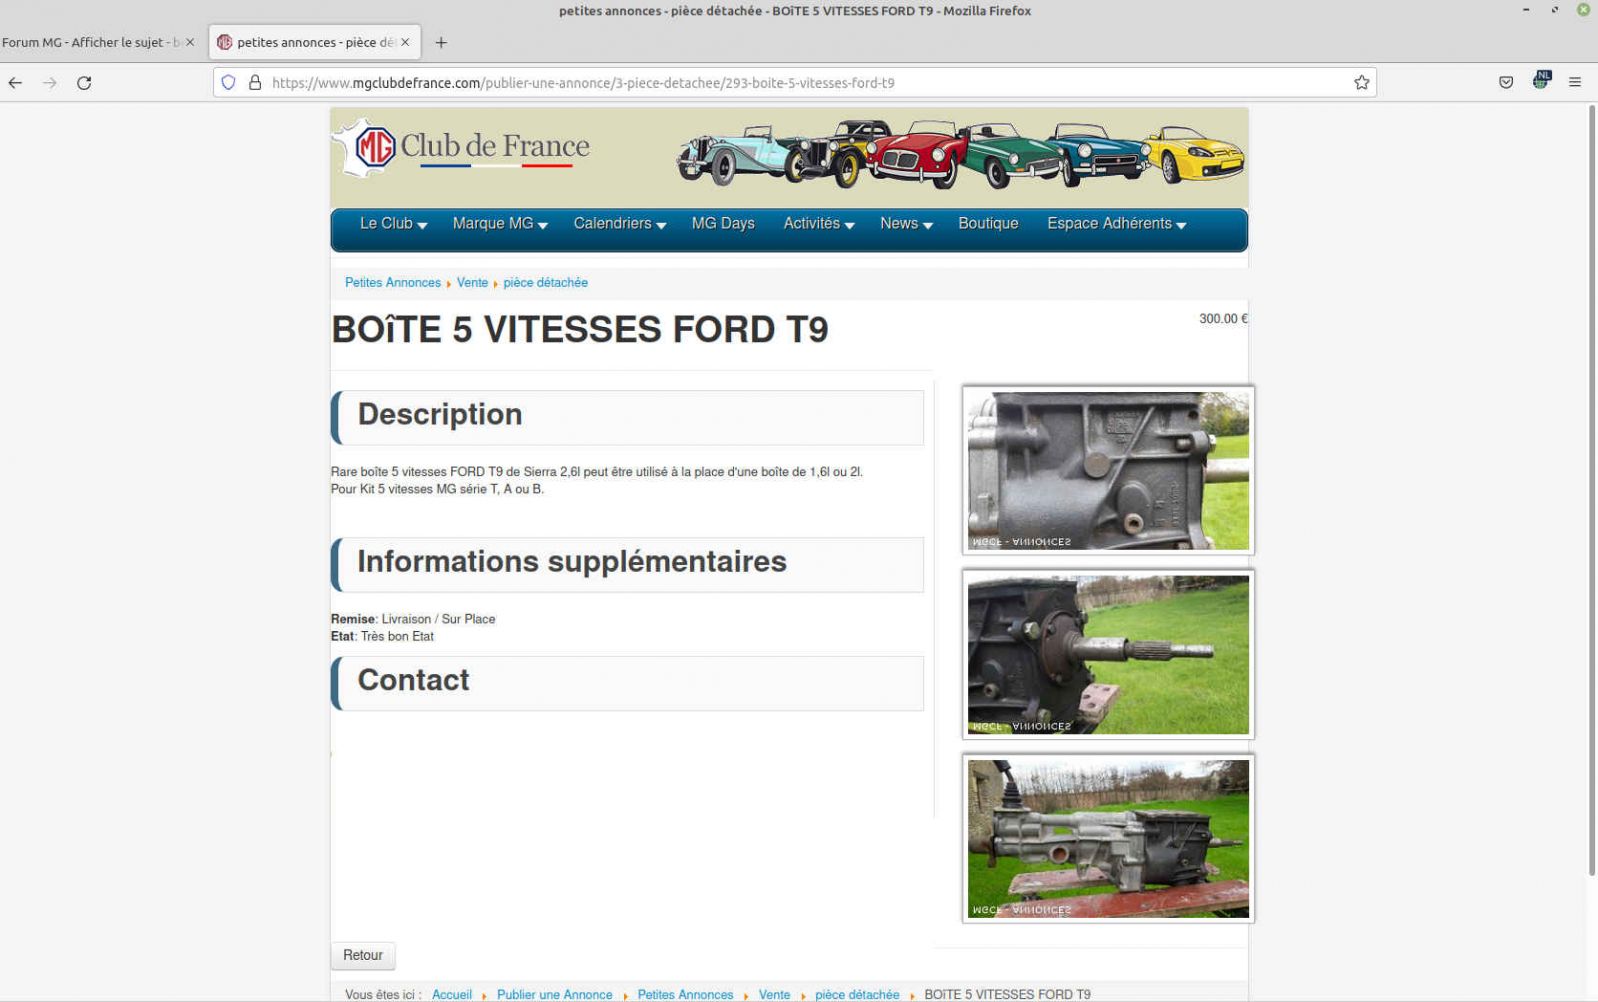Click the page vertical scrollbar

pos(1592,490)
